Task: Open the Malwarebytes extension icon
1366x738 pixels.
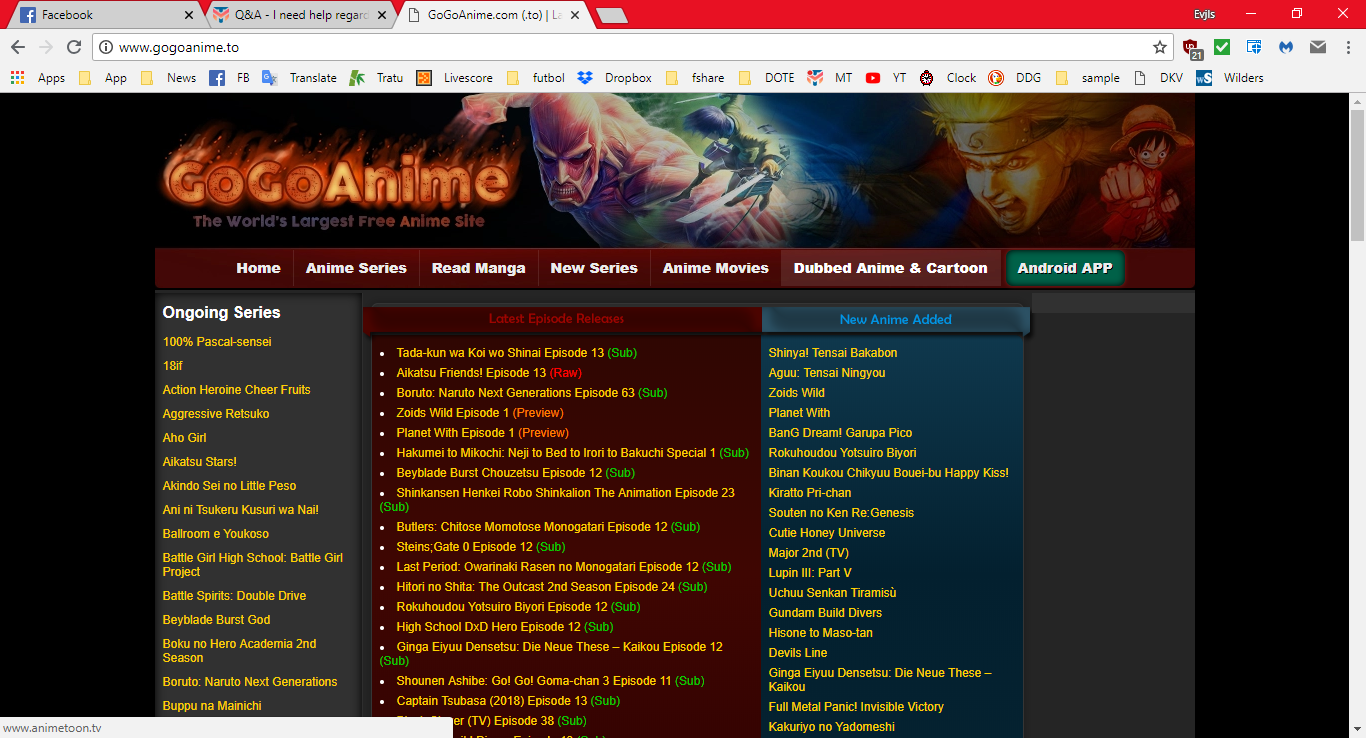Action: (1286, 47)
